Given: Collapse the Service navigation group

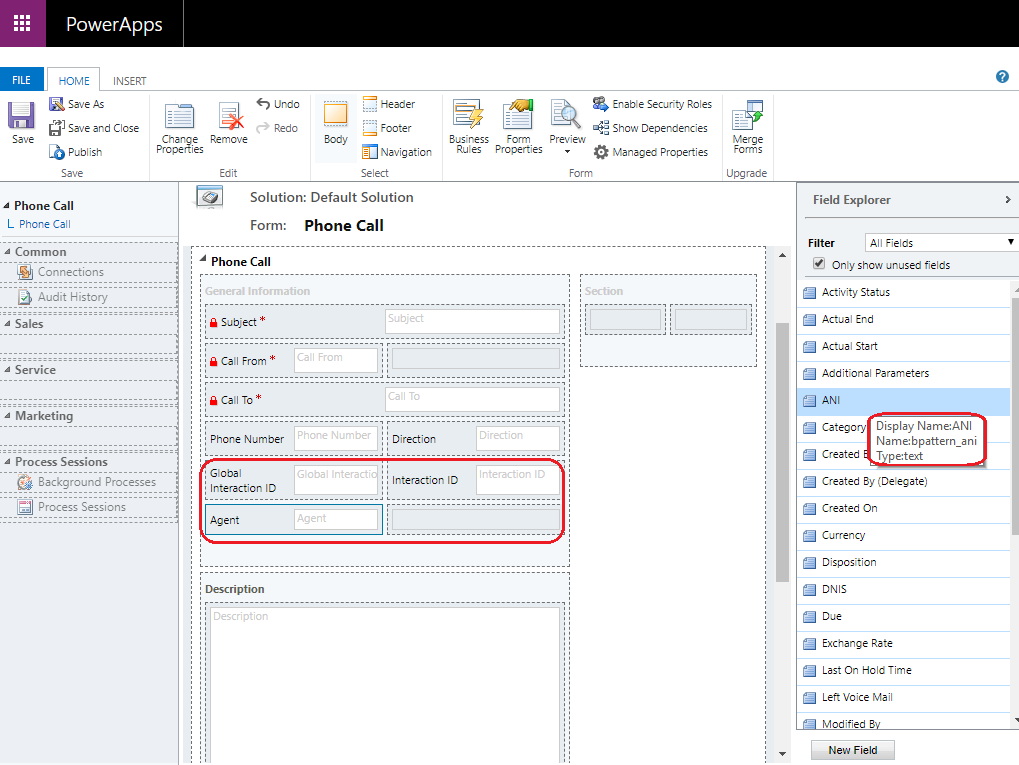Looking at the screenshot, I should coord(7,370).
